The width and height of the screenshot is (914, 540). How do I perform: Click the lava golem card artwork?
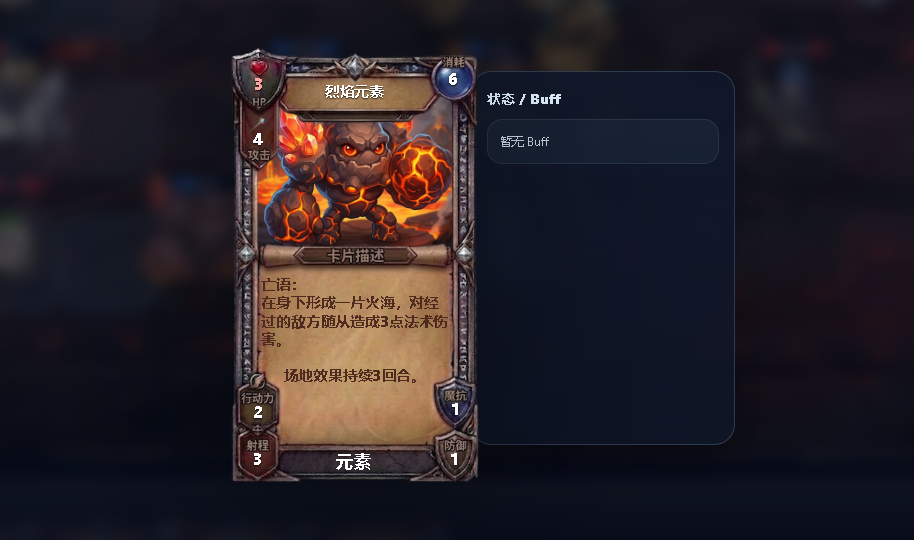[355, 177]
